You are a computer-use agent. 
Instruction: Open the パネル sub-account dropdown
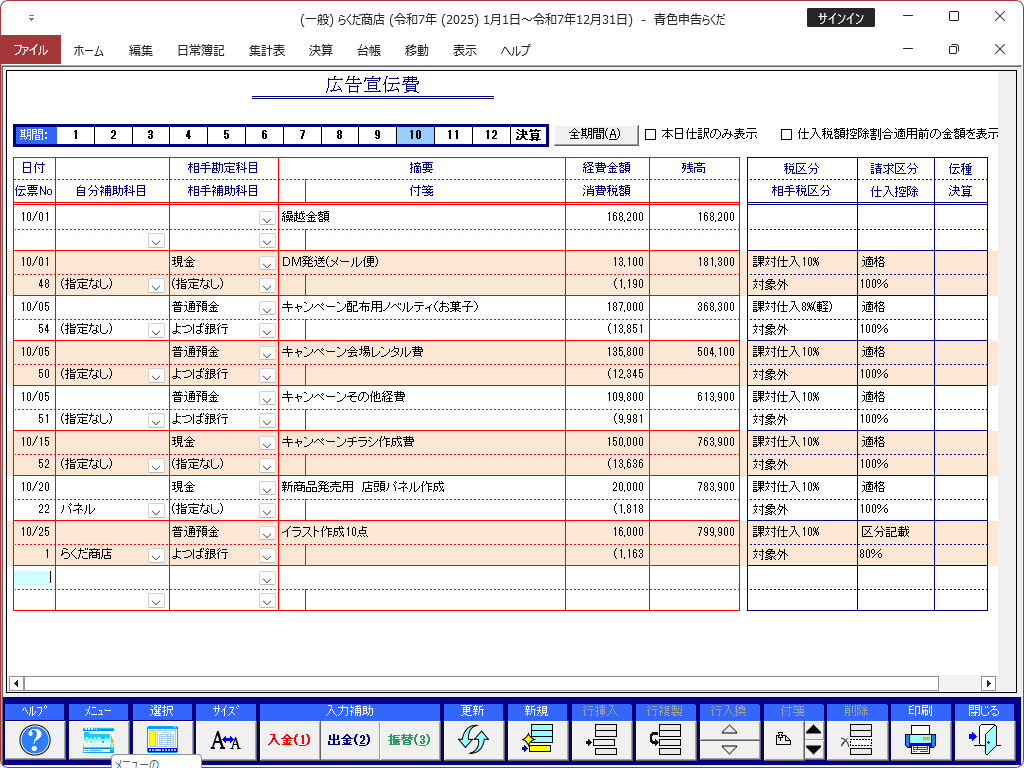click(155, 510)
